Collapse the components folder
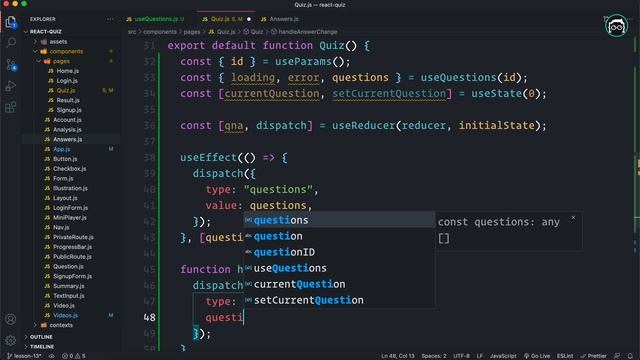Screen dimensions: 640x360 pyautogui.click(x=66, y=51)
